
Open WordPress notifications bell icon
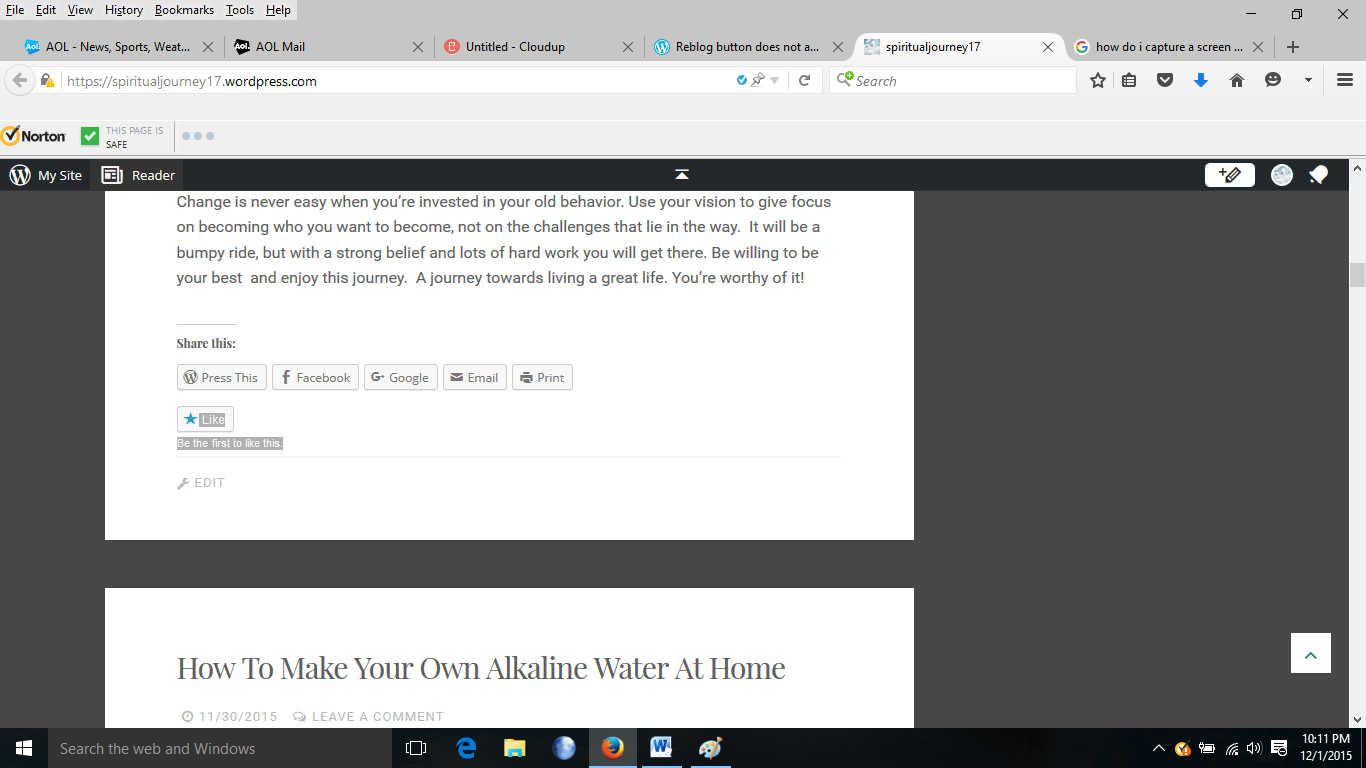(1318, 175)
